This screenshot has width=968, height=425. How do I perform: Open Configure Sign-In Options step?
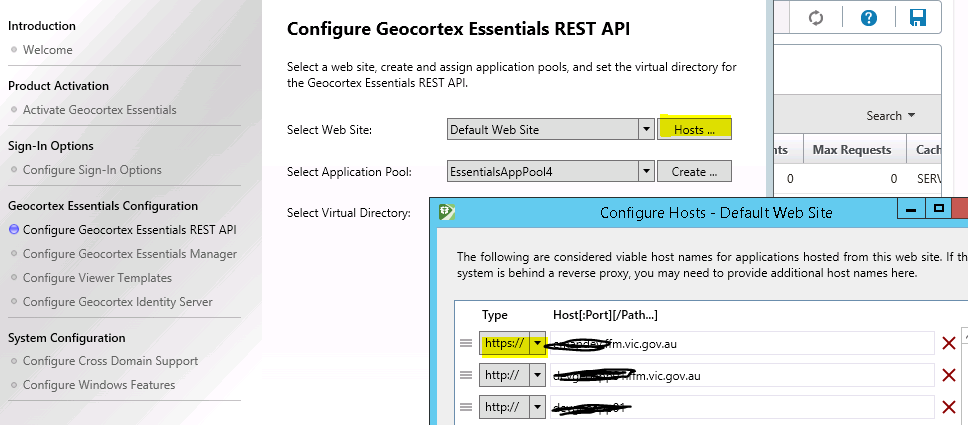[x=92, y=170]
